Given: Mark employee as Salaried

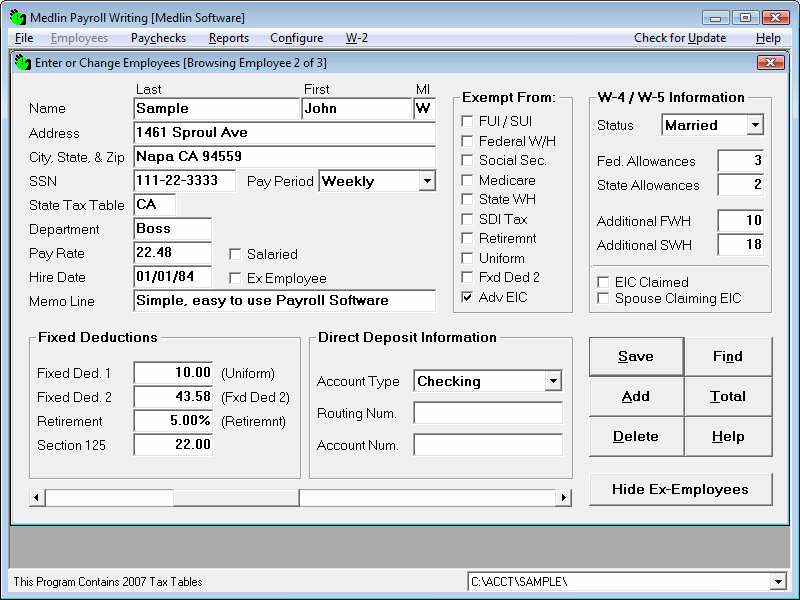Looking at the screenshot, I should pos(235,254).
